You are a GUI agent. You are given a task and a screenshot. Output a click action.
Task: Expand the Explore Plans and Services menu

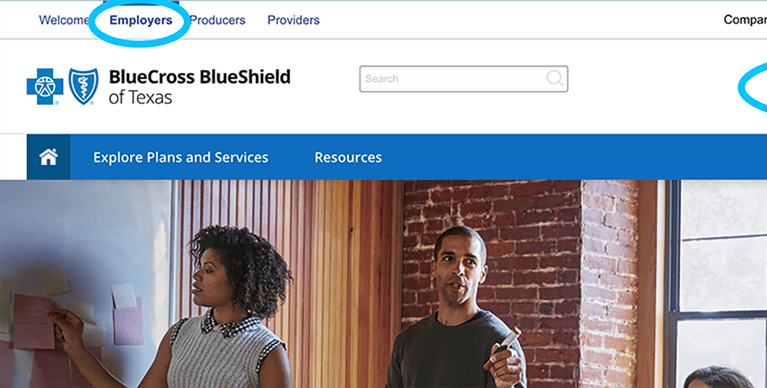pos(180,157)
